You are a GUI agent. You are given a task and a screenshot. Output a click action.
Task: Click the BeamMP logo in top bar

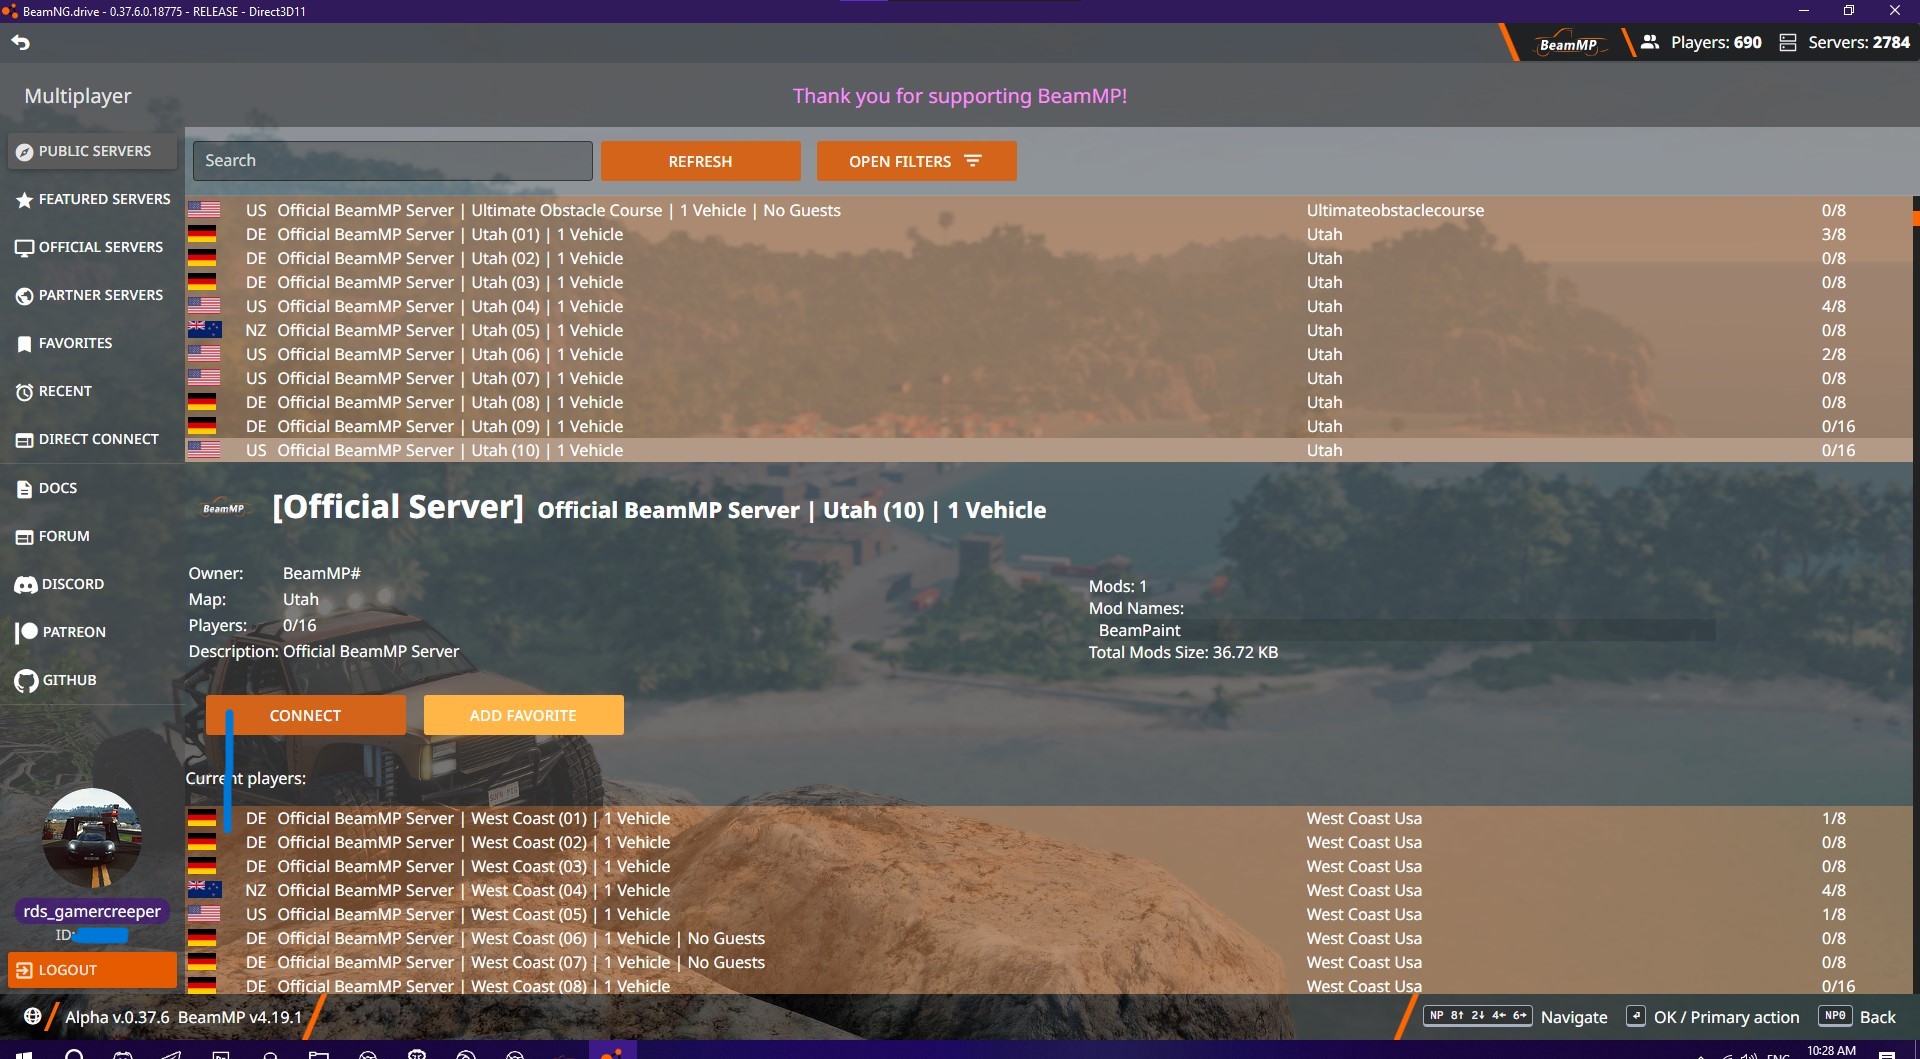click(x=1567, y=44)
